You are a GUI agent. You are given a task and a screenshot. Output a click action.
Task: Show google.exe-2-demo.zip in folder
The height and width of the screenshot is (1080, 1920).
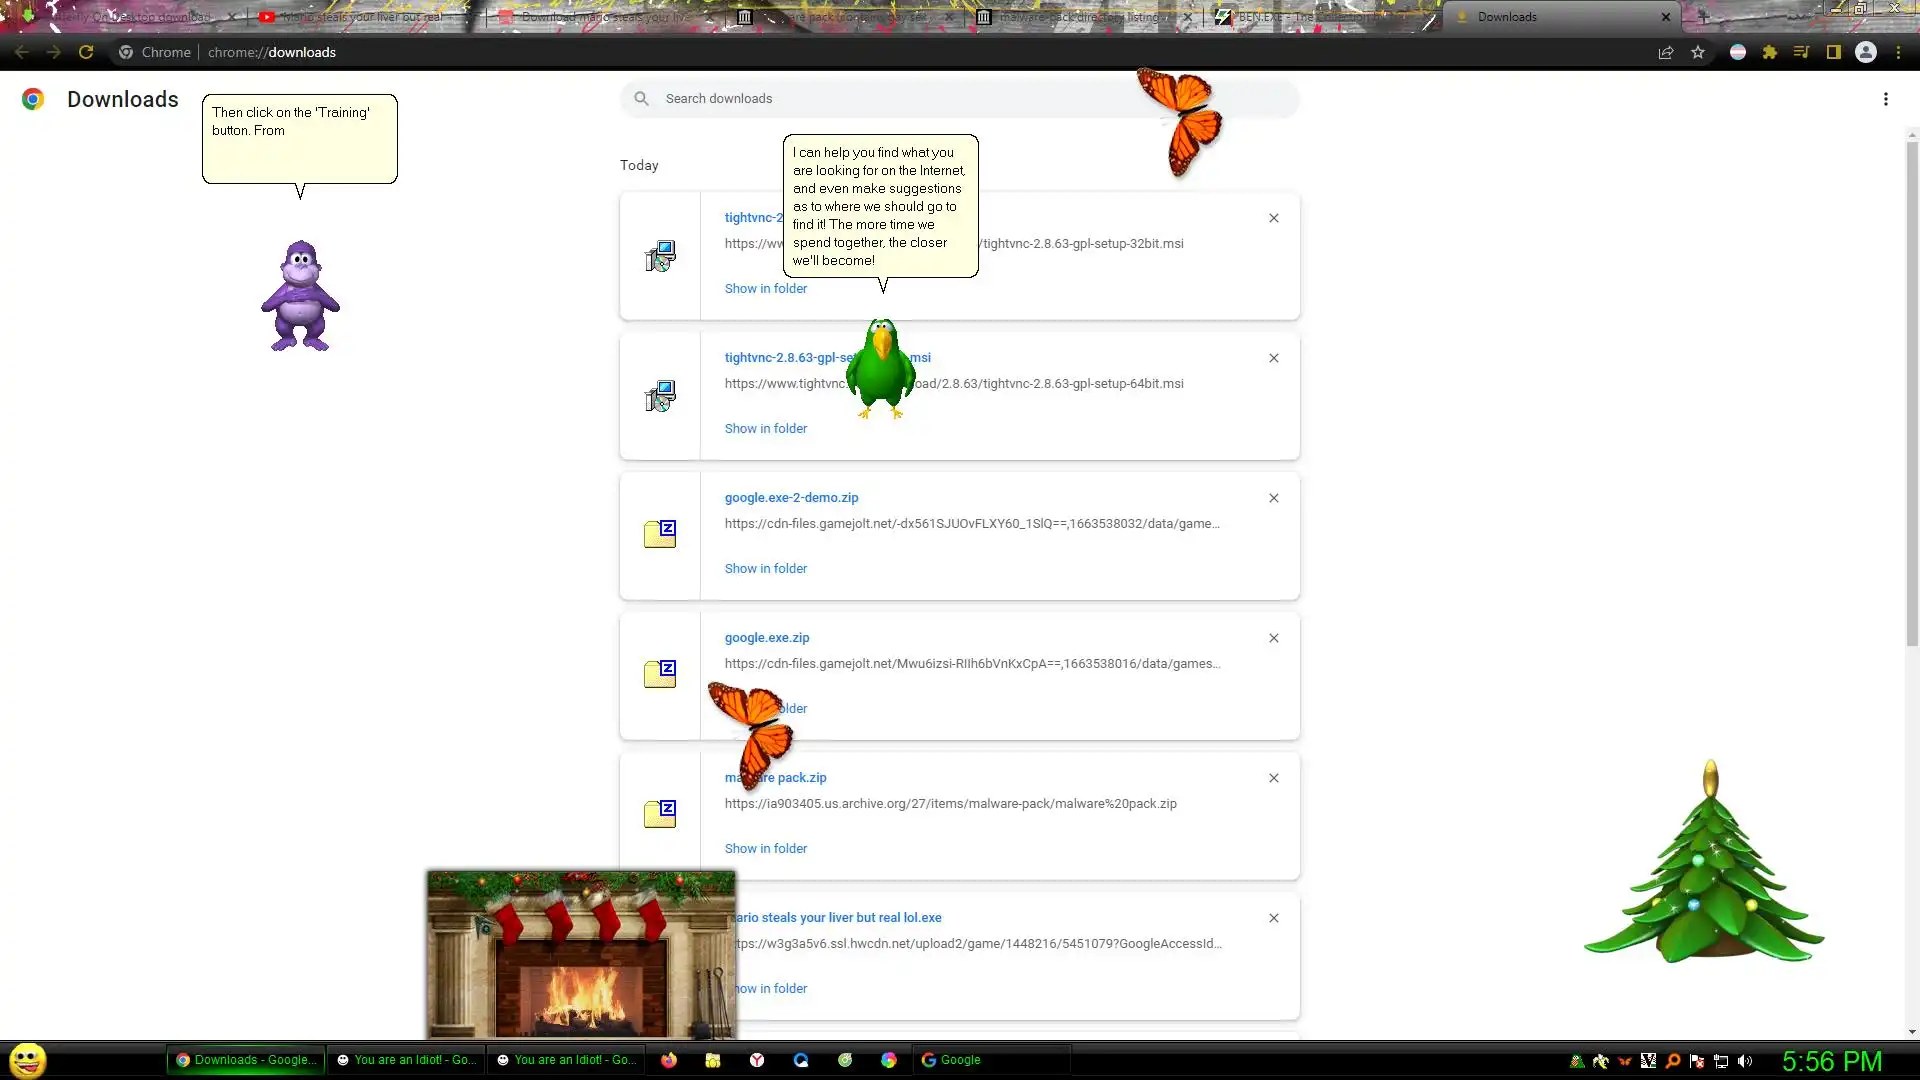pos(766,568)
